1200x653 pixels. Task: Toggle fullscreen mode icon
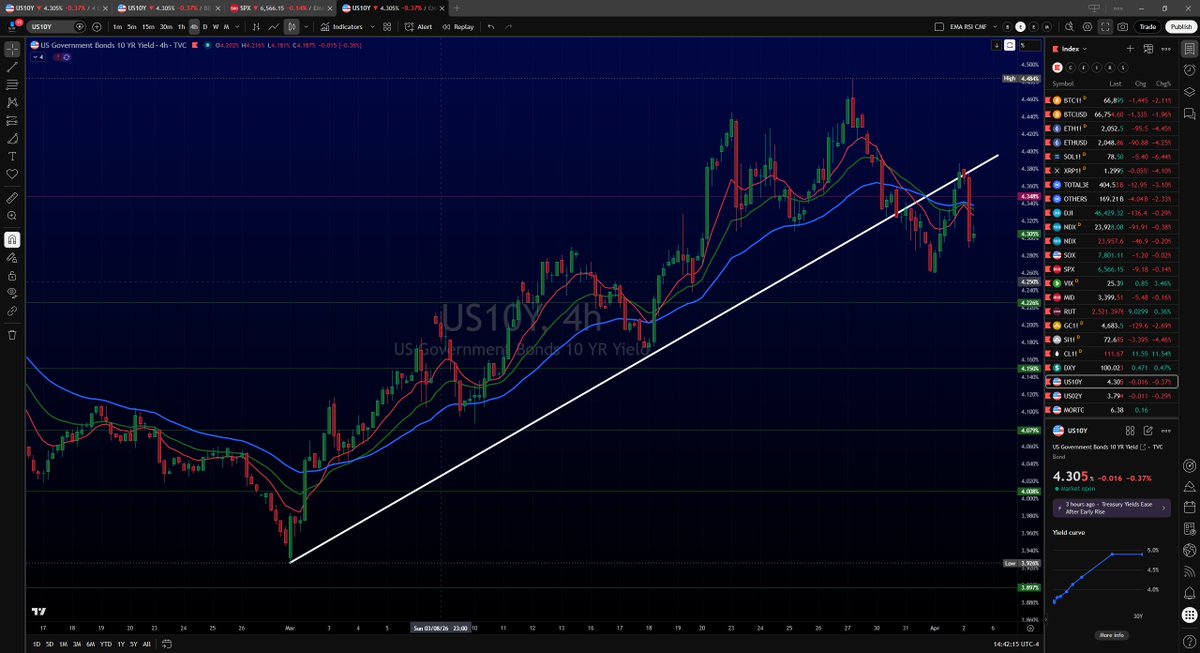click(x=1105, y=27)
